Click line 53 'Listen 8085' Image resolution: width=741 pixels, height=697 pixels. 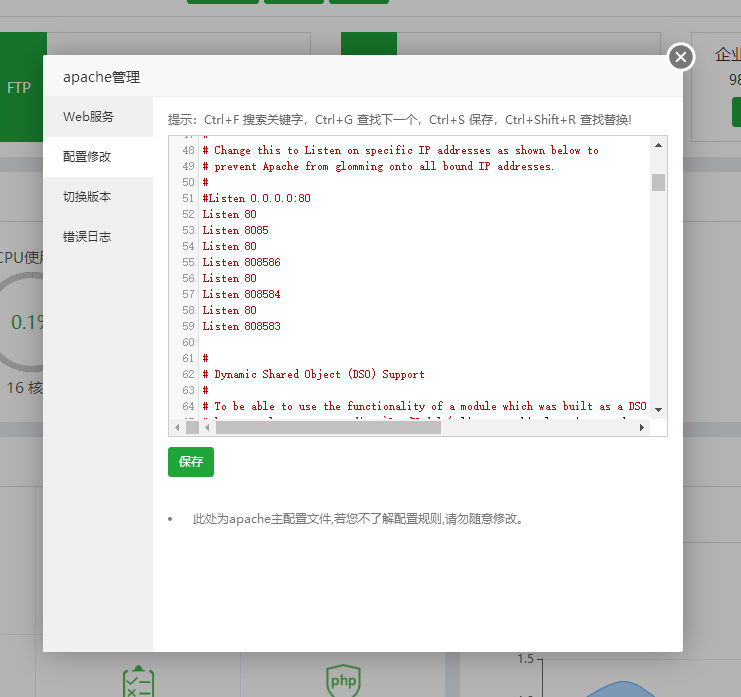[235, 231]
